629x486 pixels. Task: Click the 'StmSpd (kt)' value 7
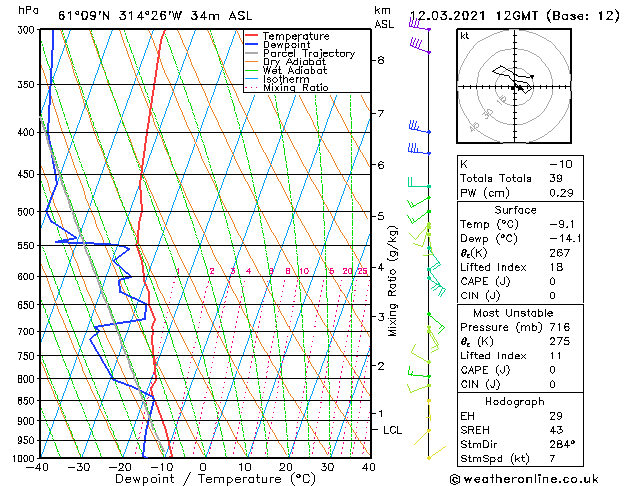[552, 459]
